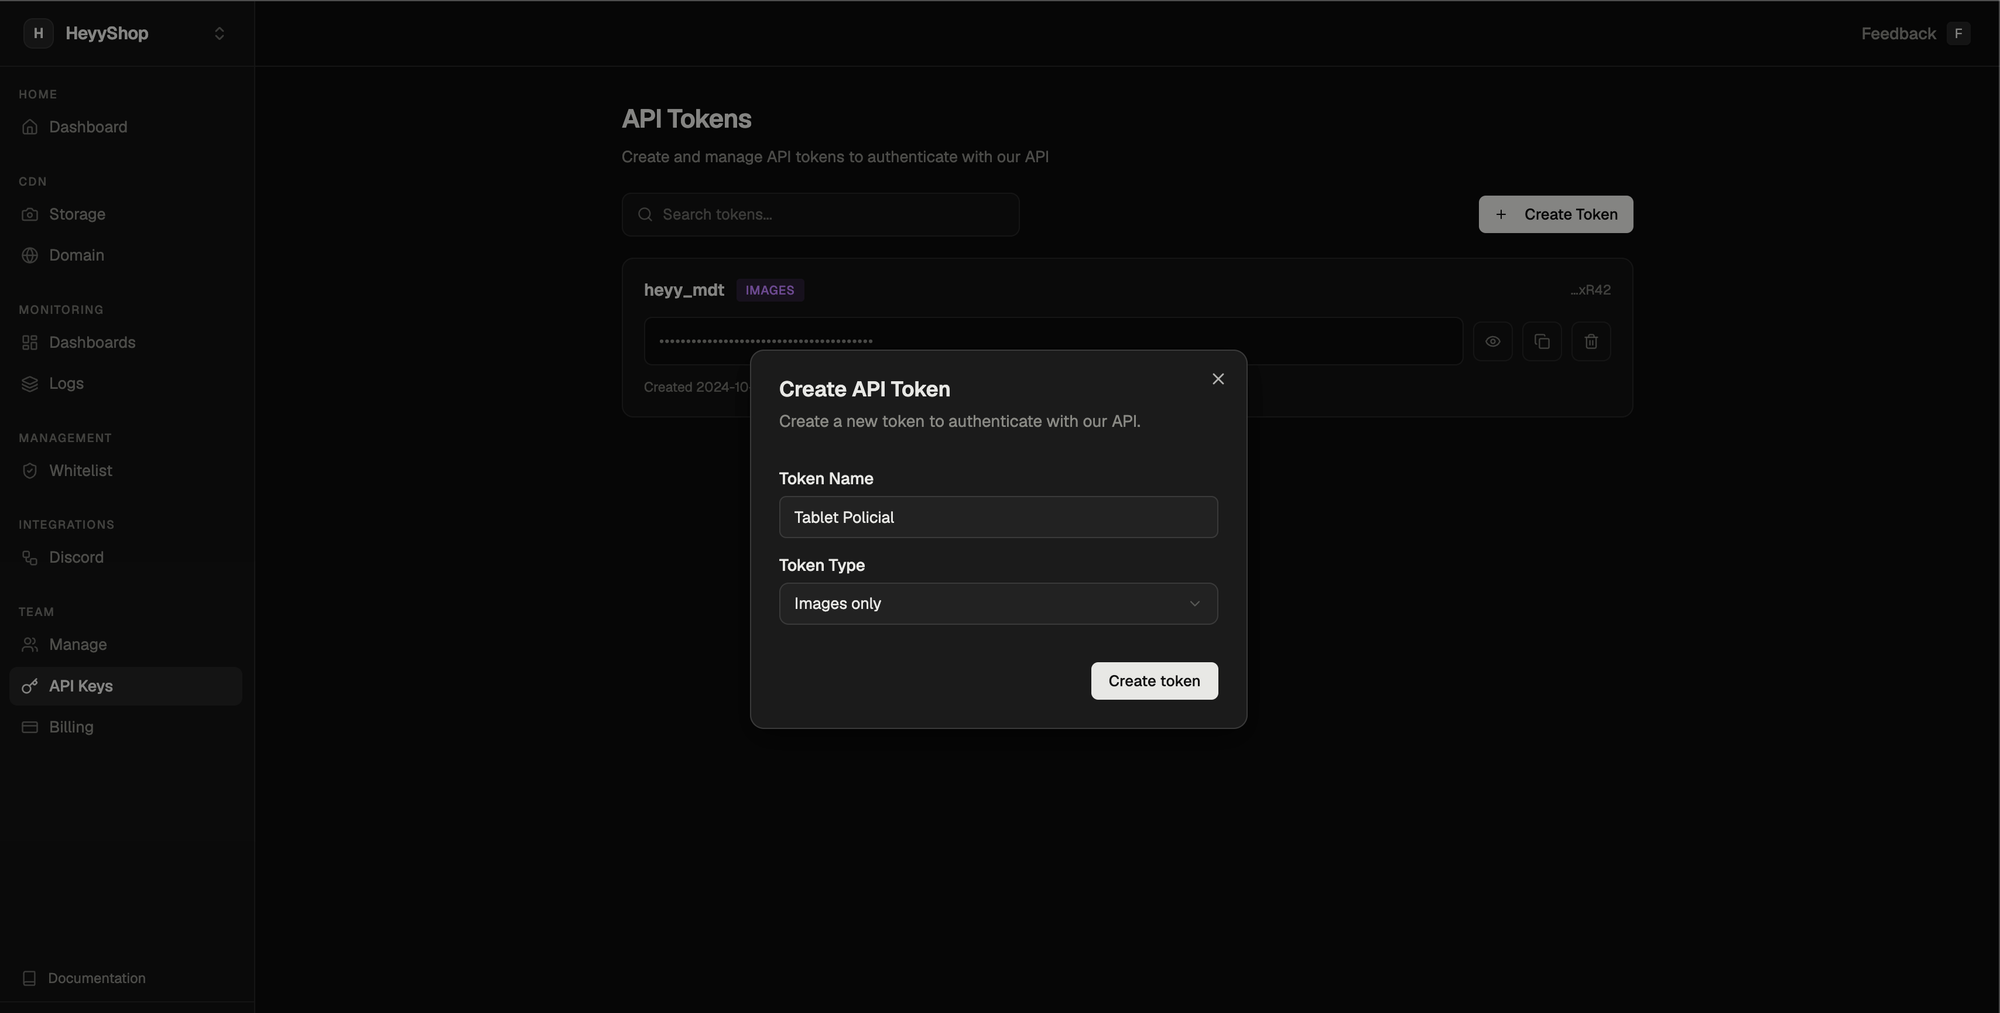Submit with Create token button
2000x1013 pixels.
(1154, 681)
